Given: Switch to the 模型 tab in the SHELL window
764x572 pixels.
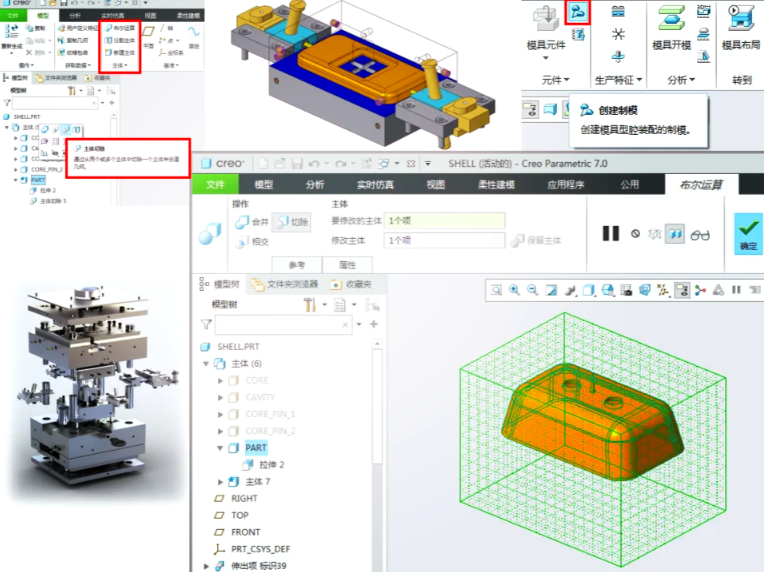Looking at the screenshot, I should tap(264, 184).
